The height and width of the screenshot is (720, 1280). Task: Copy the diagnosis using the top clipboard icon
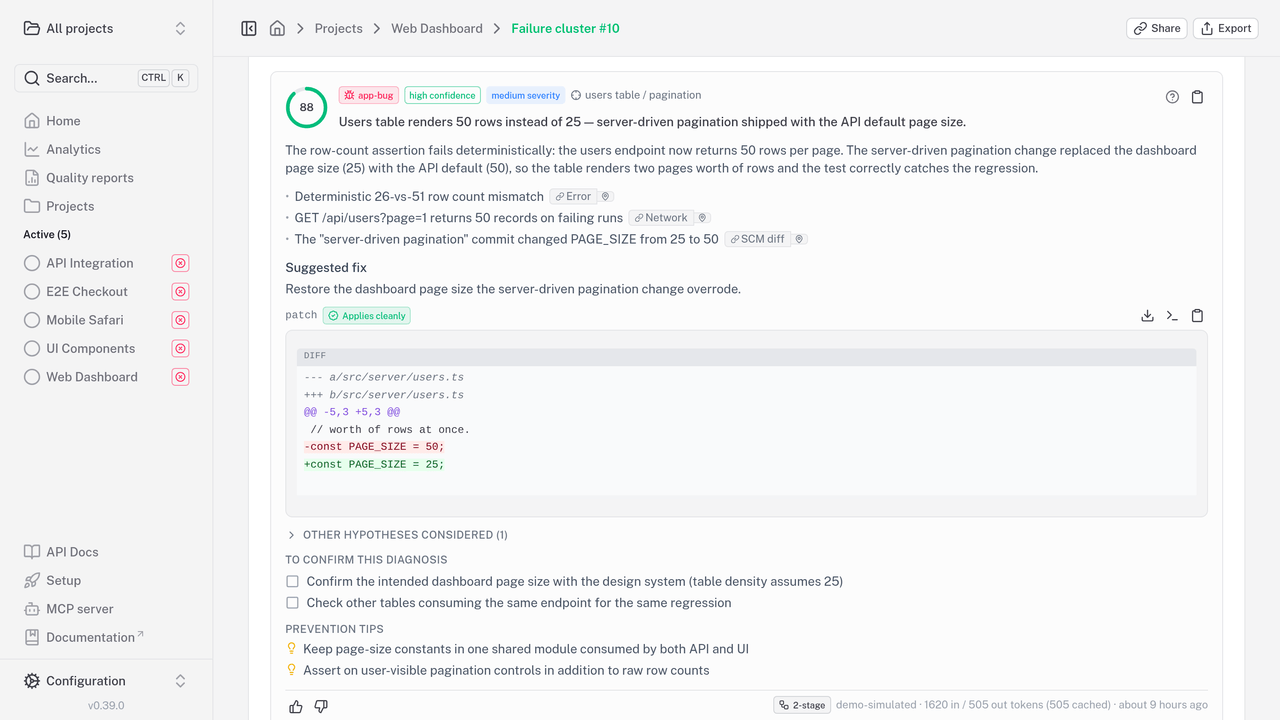[1197, 97]
